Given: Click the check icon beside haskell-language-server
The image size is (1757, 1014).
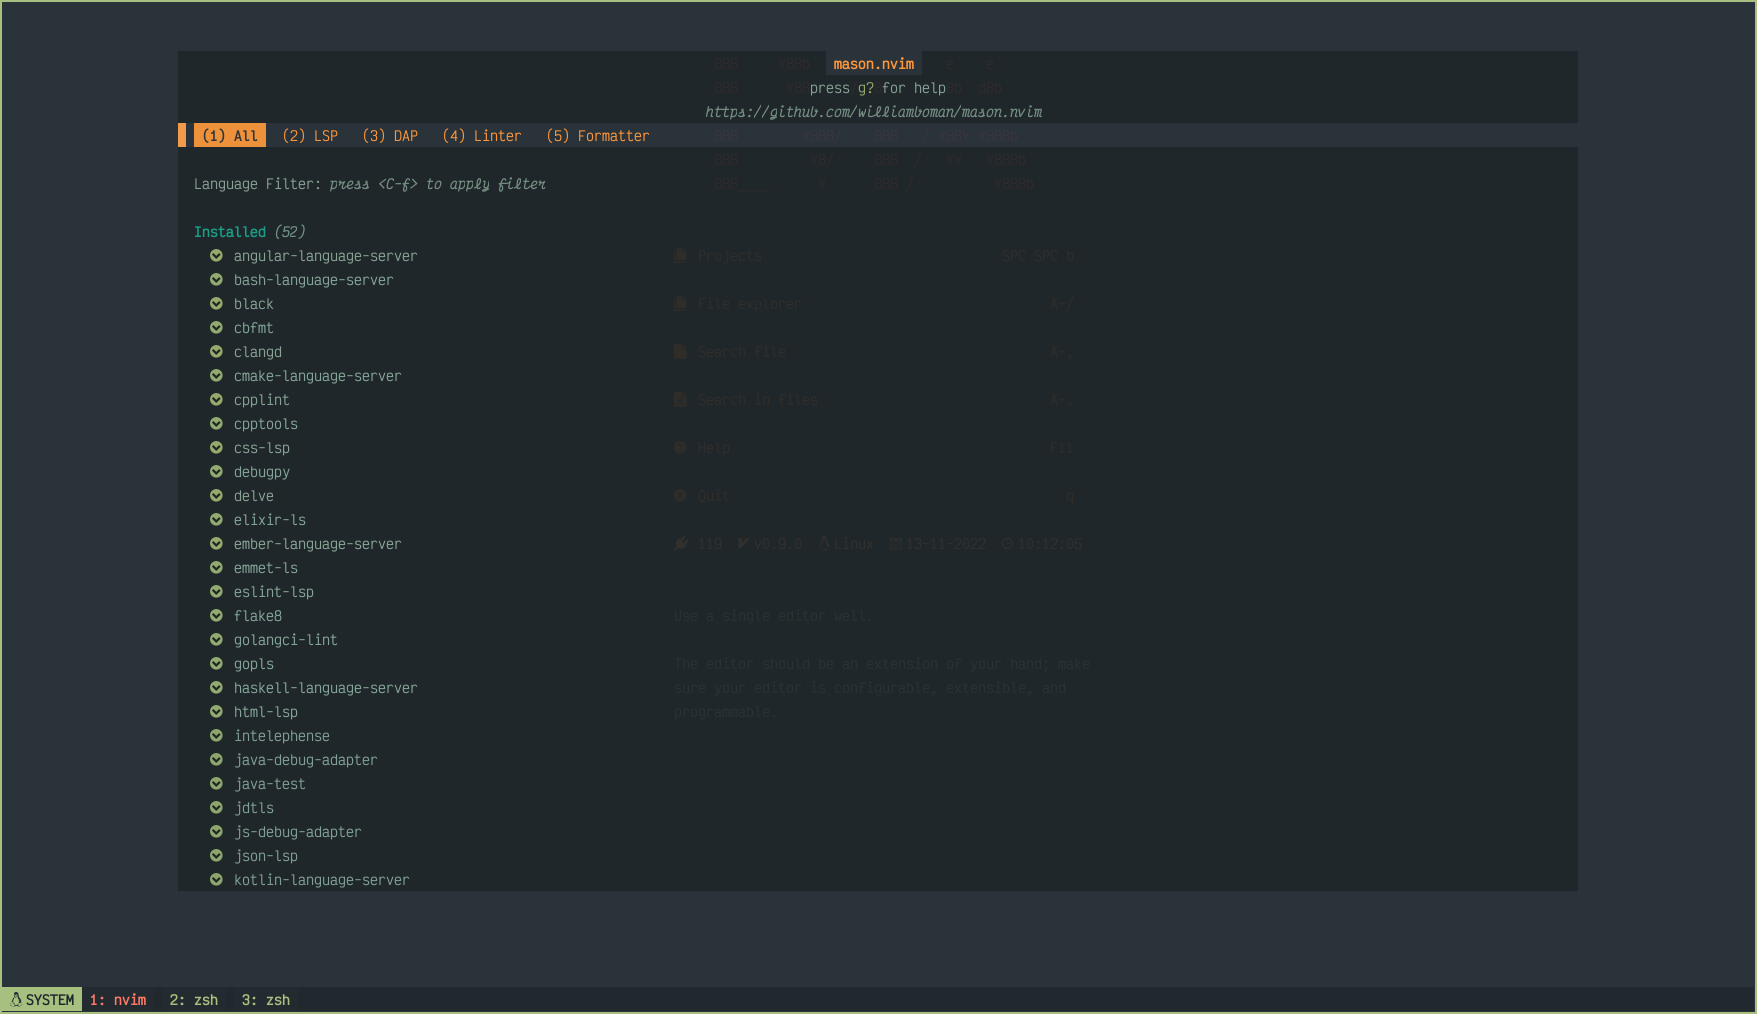Looking at the screenshot, I should [216, 688].
